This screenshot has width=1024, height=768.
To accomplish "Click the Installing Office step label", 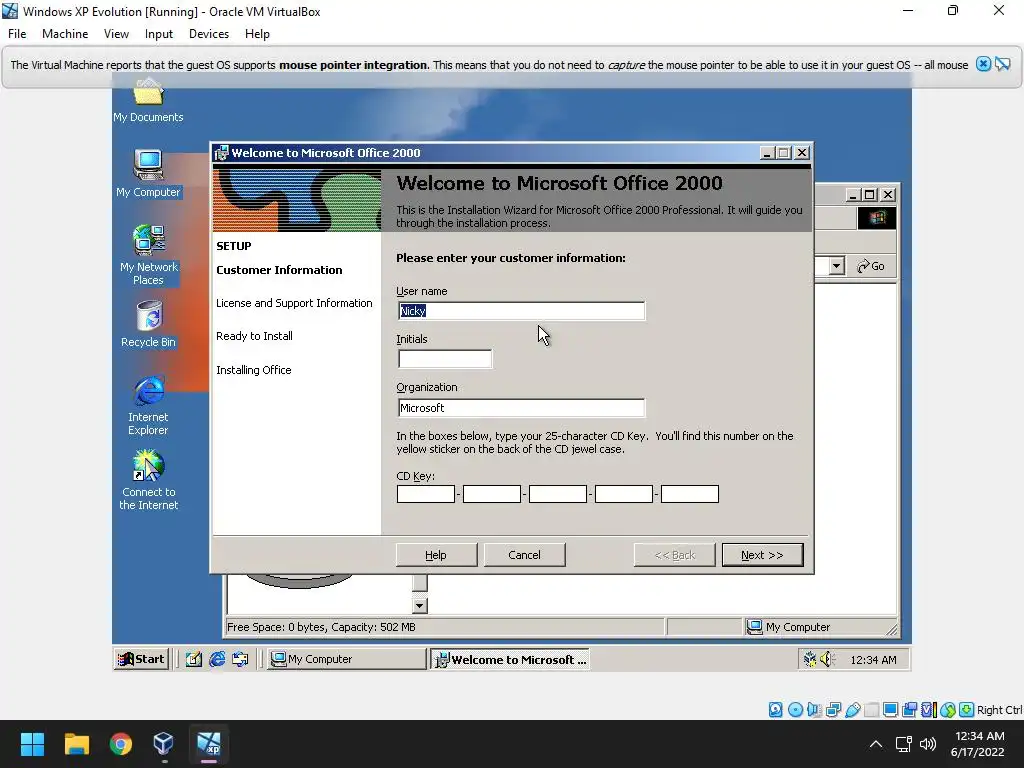I will (x=254, y=370).
